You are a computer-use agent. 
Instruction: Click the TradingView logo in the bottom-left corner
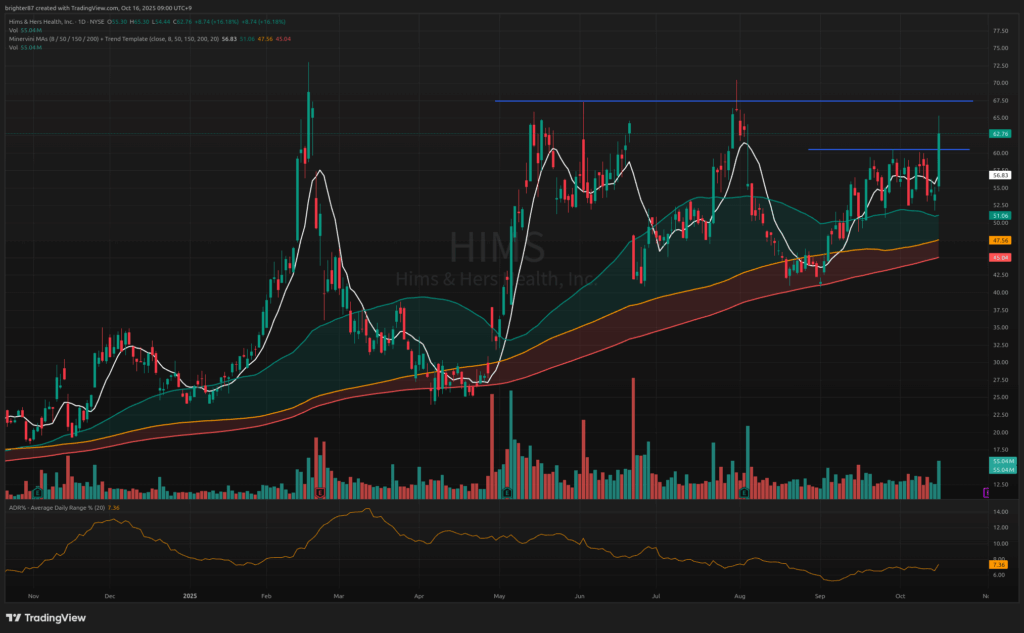[50, 617]
